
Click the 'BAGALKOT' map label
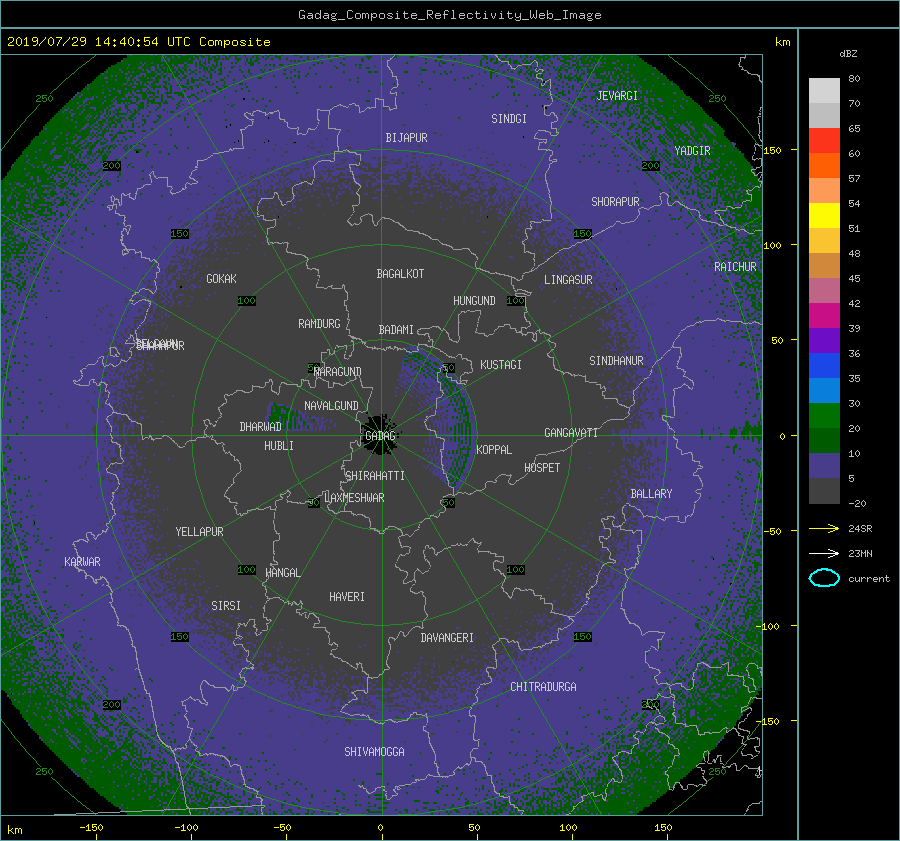tap(400, 274)
